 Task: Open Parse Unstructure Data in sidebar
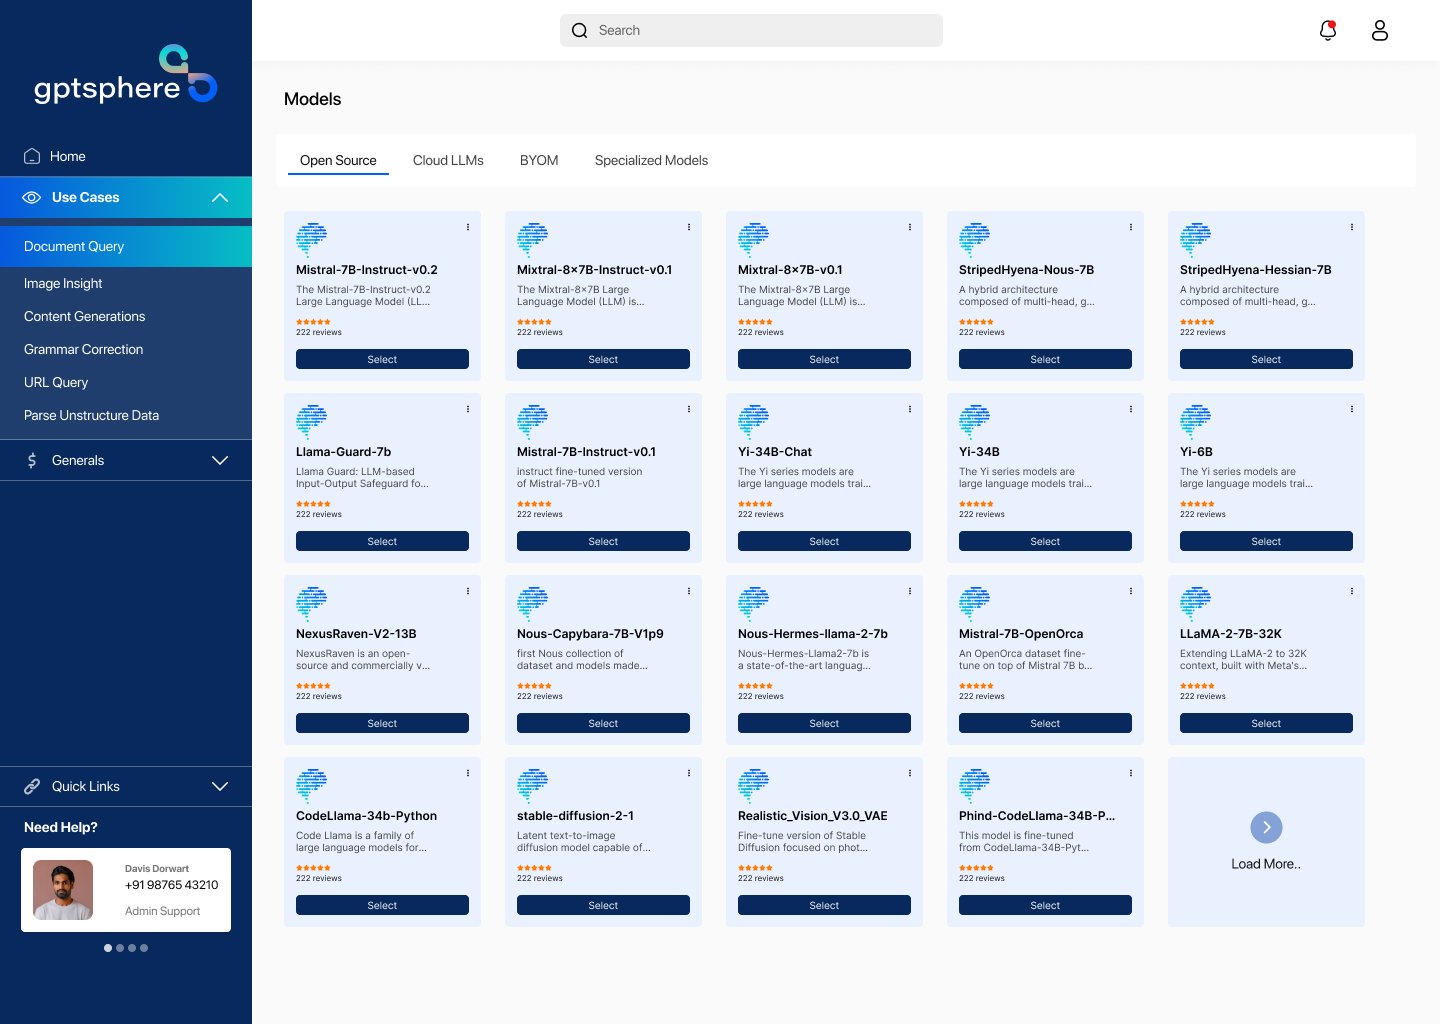tap(91, 415)
